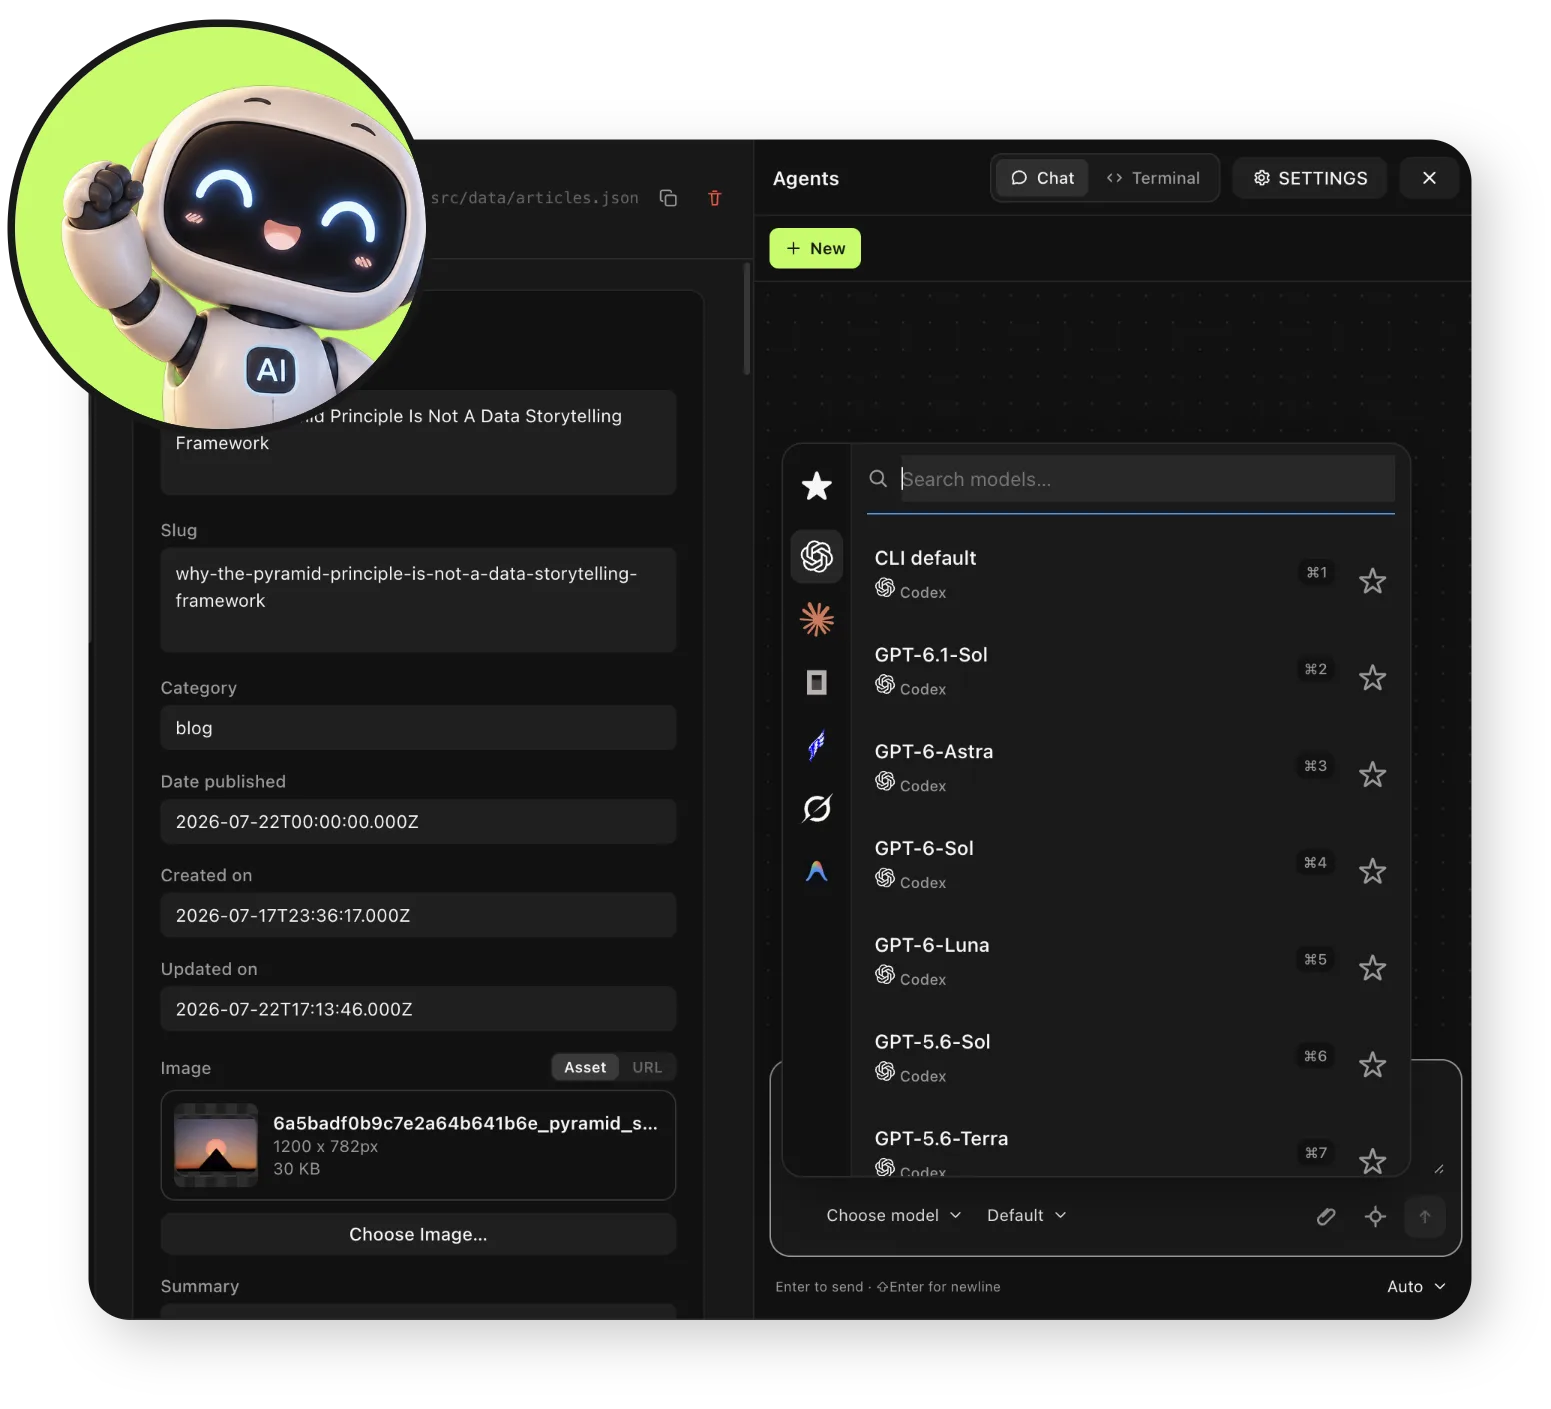
Task: Open the Auto dropdown
Action: pos(1416,1287)
